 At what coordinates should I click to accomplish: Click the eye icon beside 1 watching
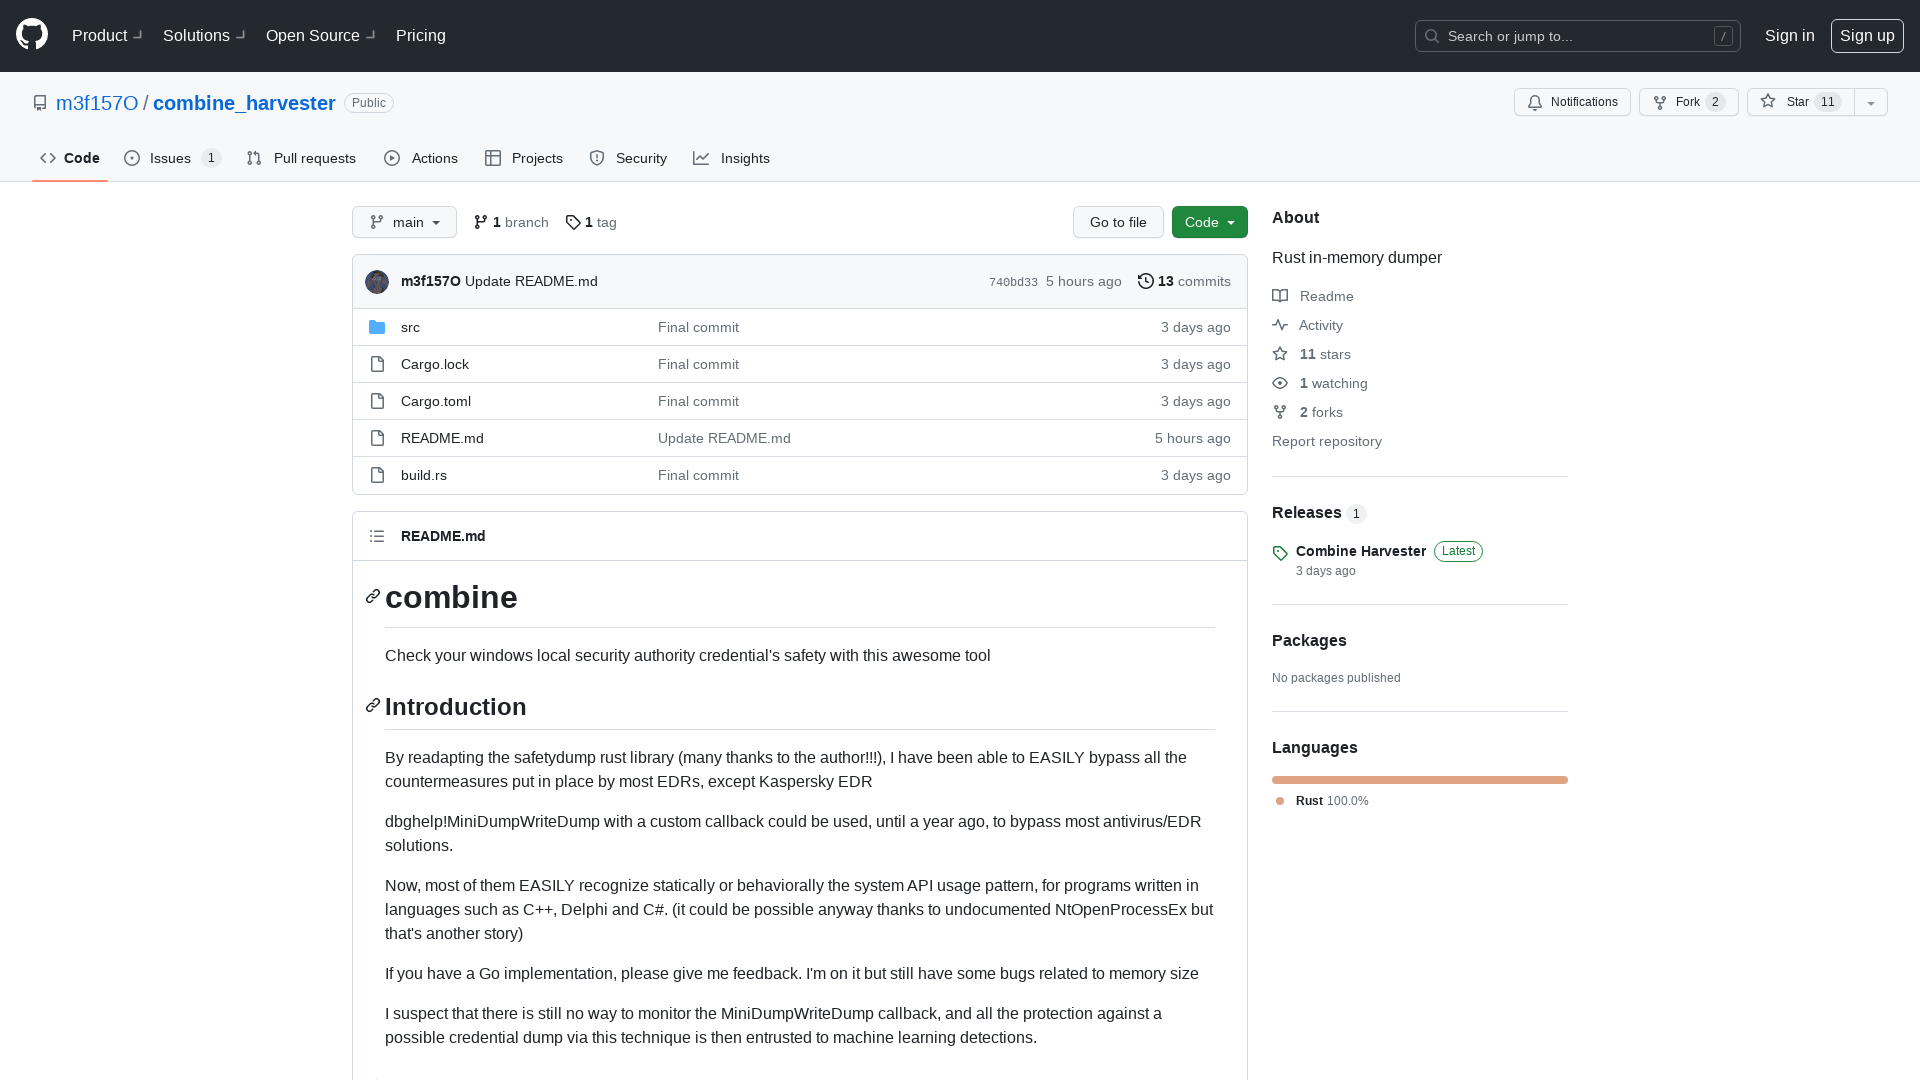pos(1280,383)
